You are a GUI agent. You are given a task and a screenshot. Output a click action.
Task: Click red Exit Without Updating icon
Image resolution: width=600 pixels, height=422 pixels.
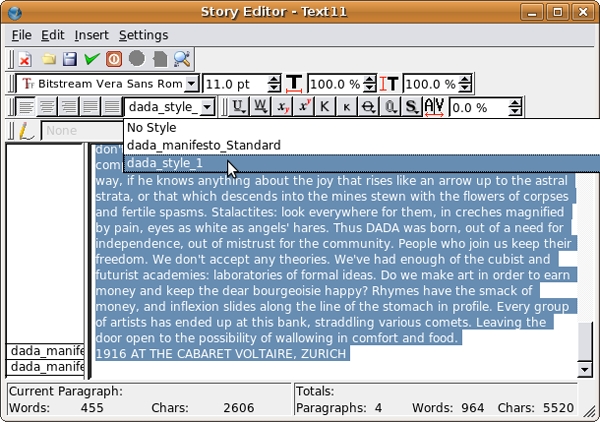[x=114, y=59]
